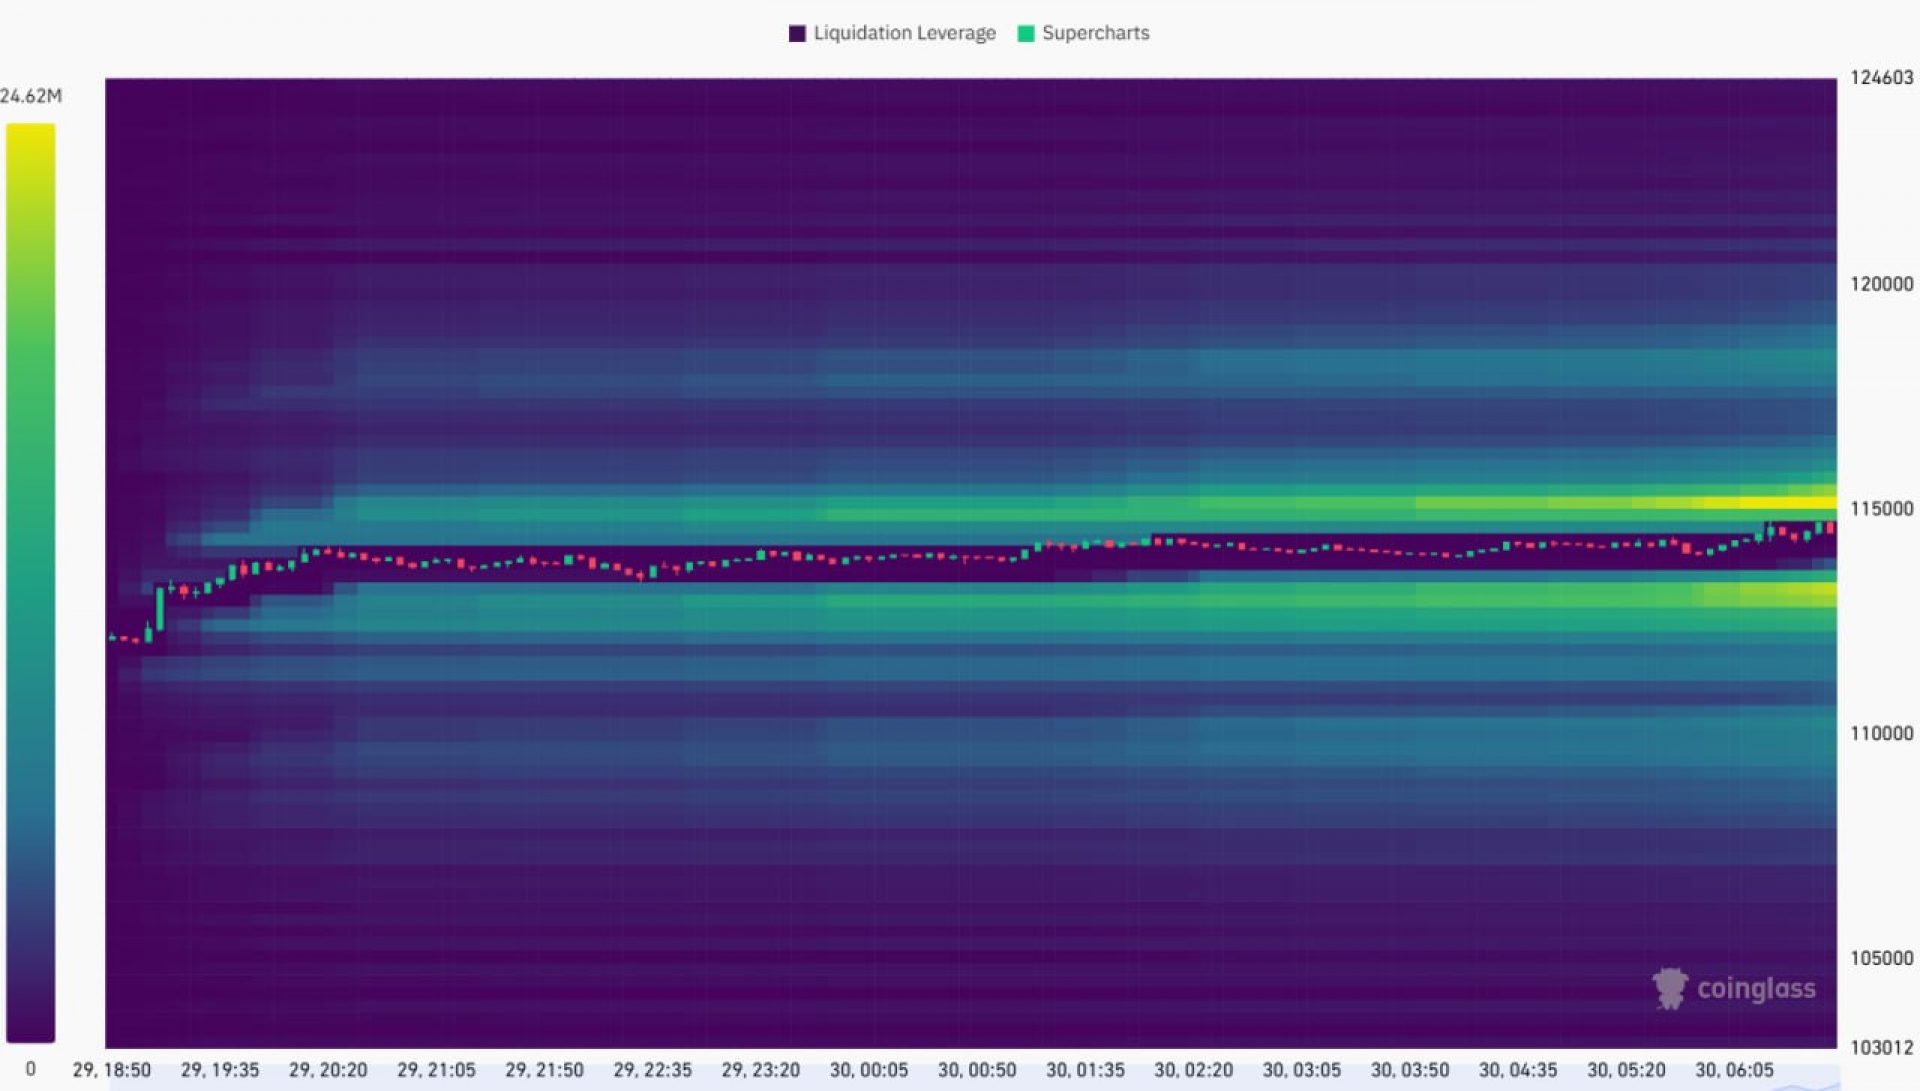Click the 110000 price axis label
1920x1091 pixels.
(x=1881, y=733)
